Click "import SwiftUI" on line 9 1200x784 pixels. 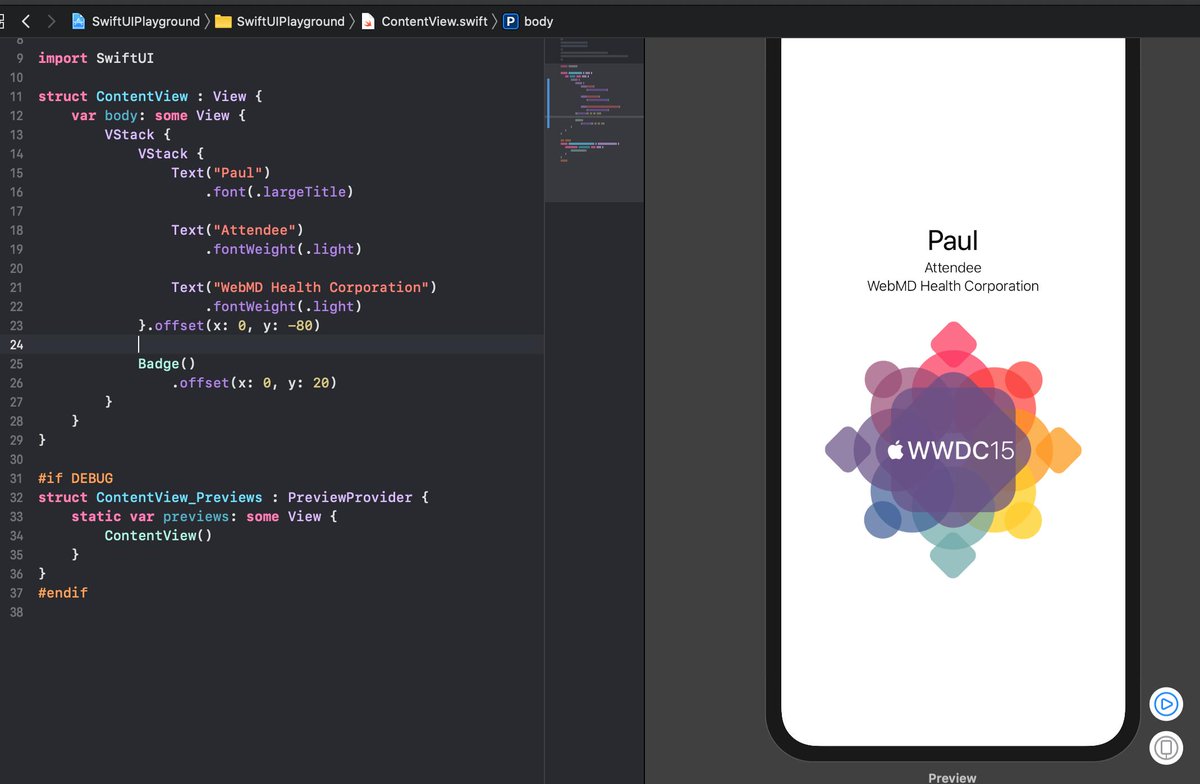pos(95,58)
